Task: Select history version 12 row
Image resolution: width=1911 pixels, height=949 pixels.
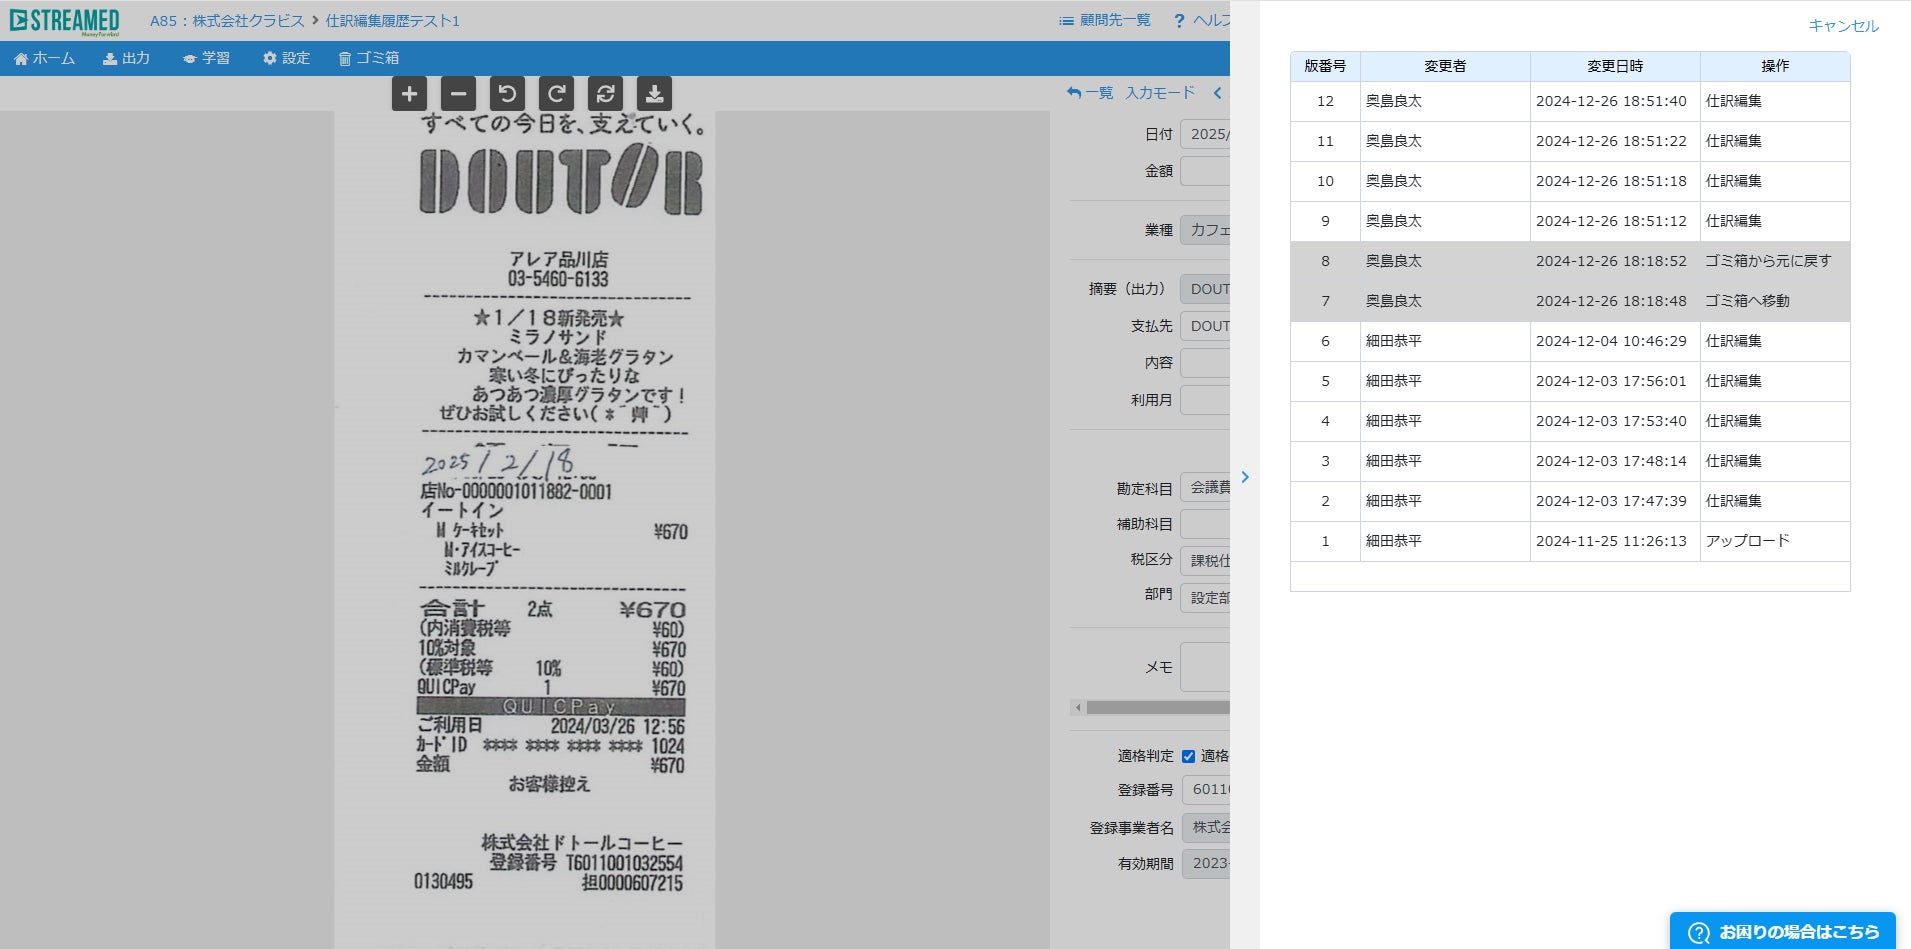Action: 1570,101
